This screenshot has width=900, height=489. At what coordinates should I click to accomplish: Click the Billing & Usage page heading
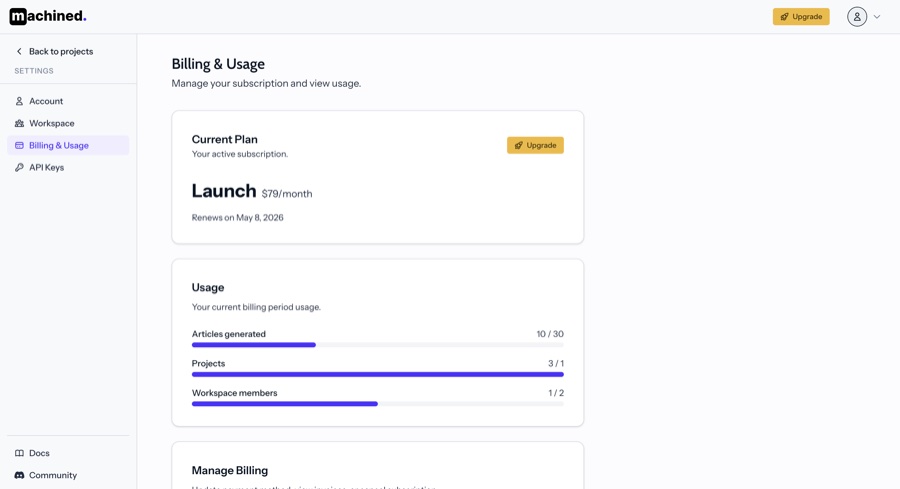tap(218, 64)
